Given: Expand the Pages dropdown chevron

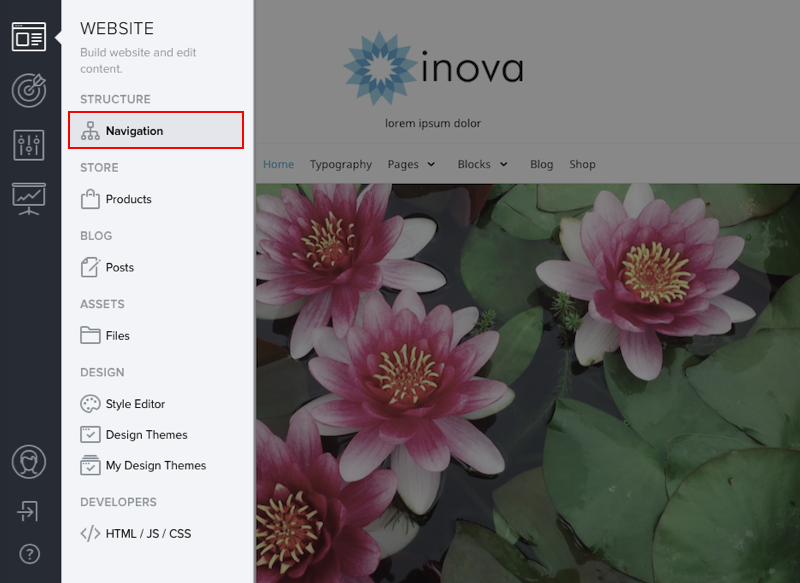Looking at the screenshot, I should tap(431, 164).
